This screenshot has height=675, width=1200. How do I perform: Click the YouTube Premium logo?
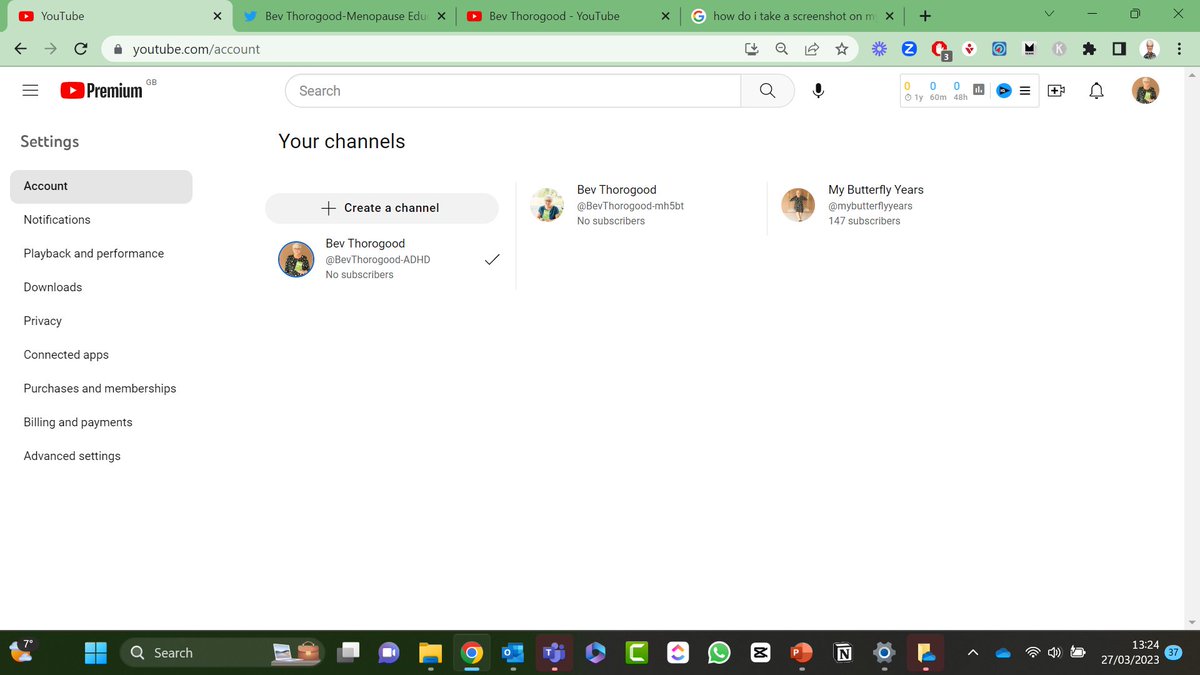pyautogui.click(x=101, y=90)
